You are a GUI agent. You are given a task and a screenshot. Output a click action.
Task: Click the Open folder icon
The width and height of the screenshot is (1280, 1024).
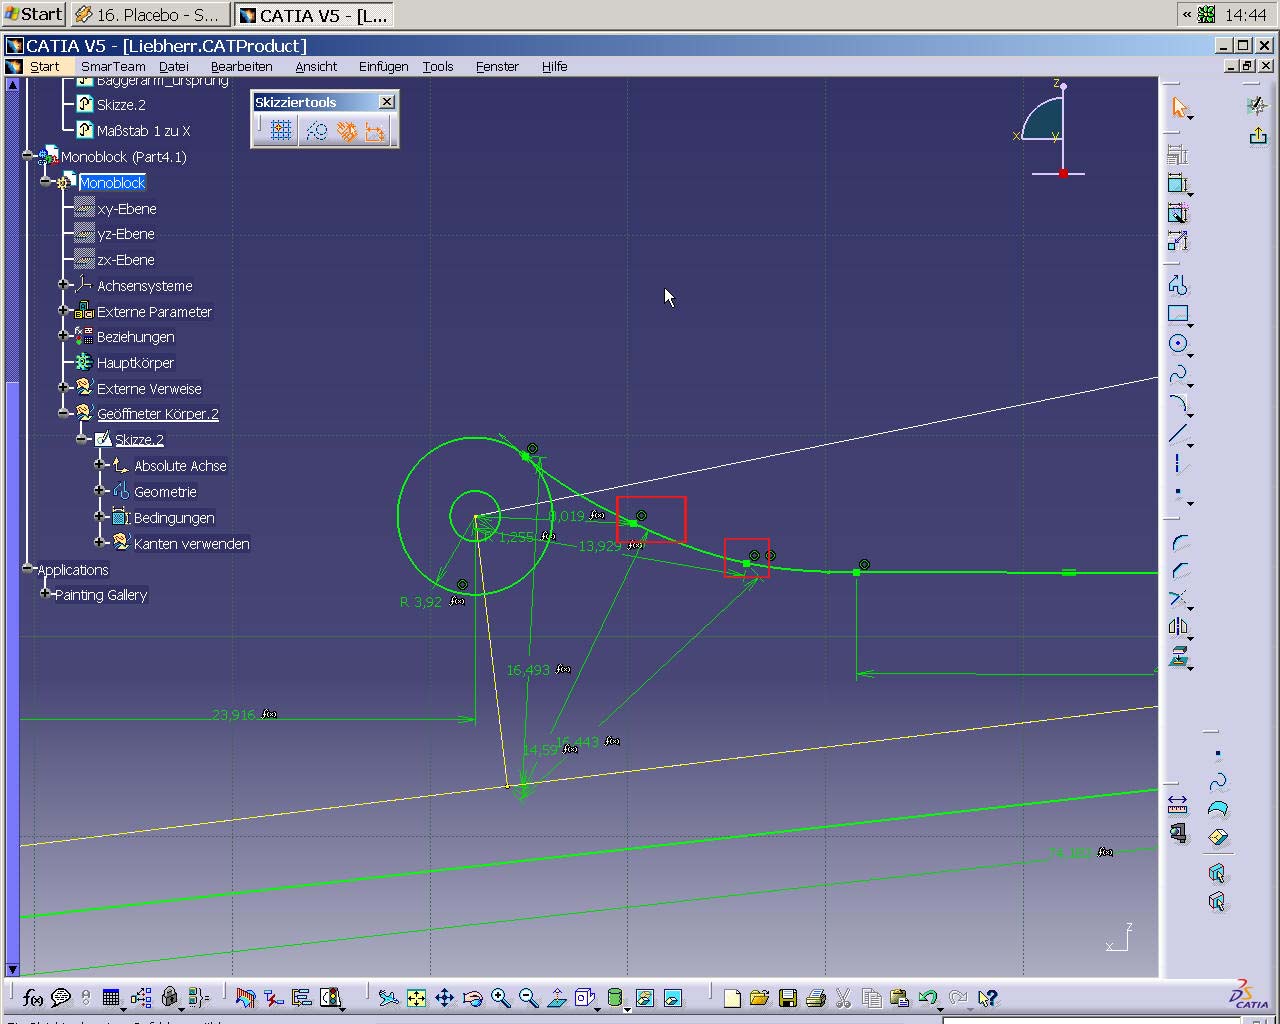click(759, 997)
